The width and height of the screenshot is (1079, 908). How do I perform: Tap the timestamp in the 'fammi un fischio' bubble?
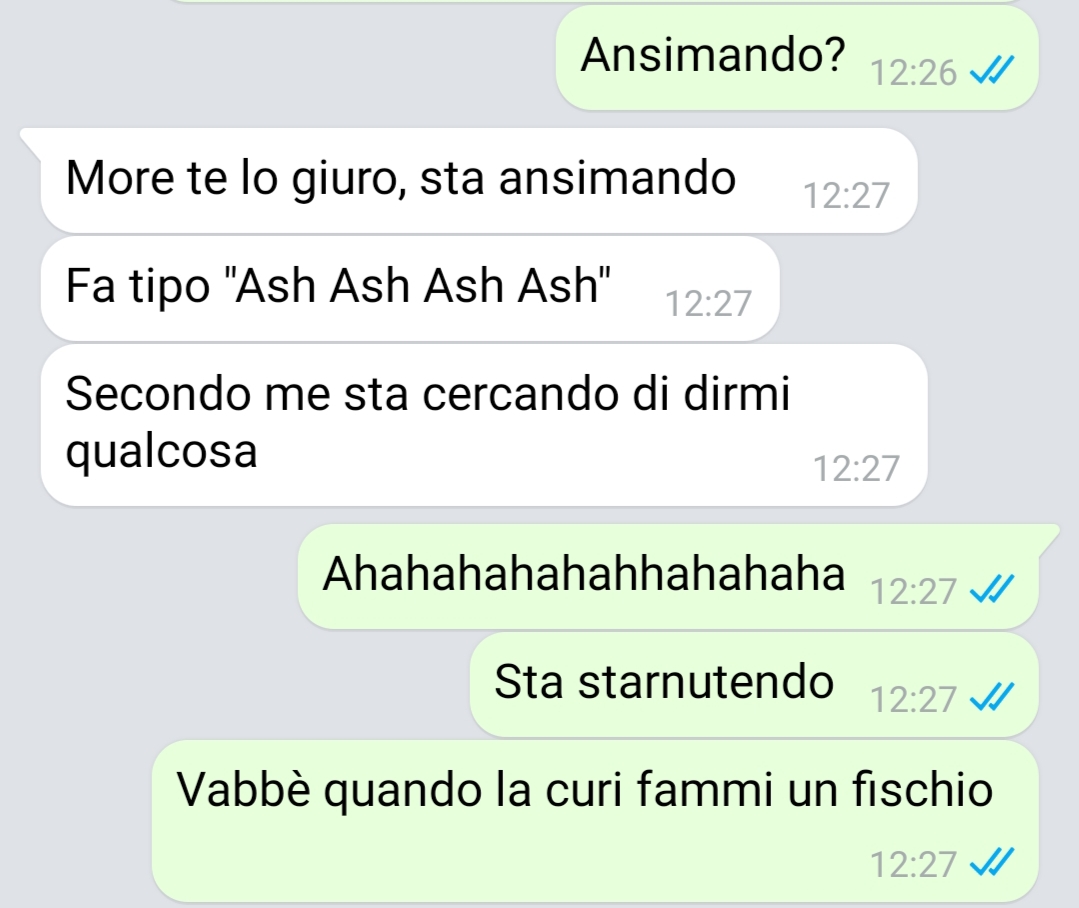point(913,864)
